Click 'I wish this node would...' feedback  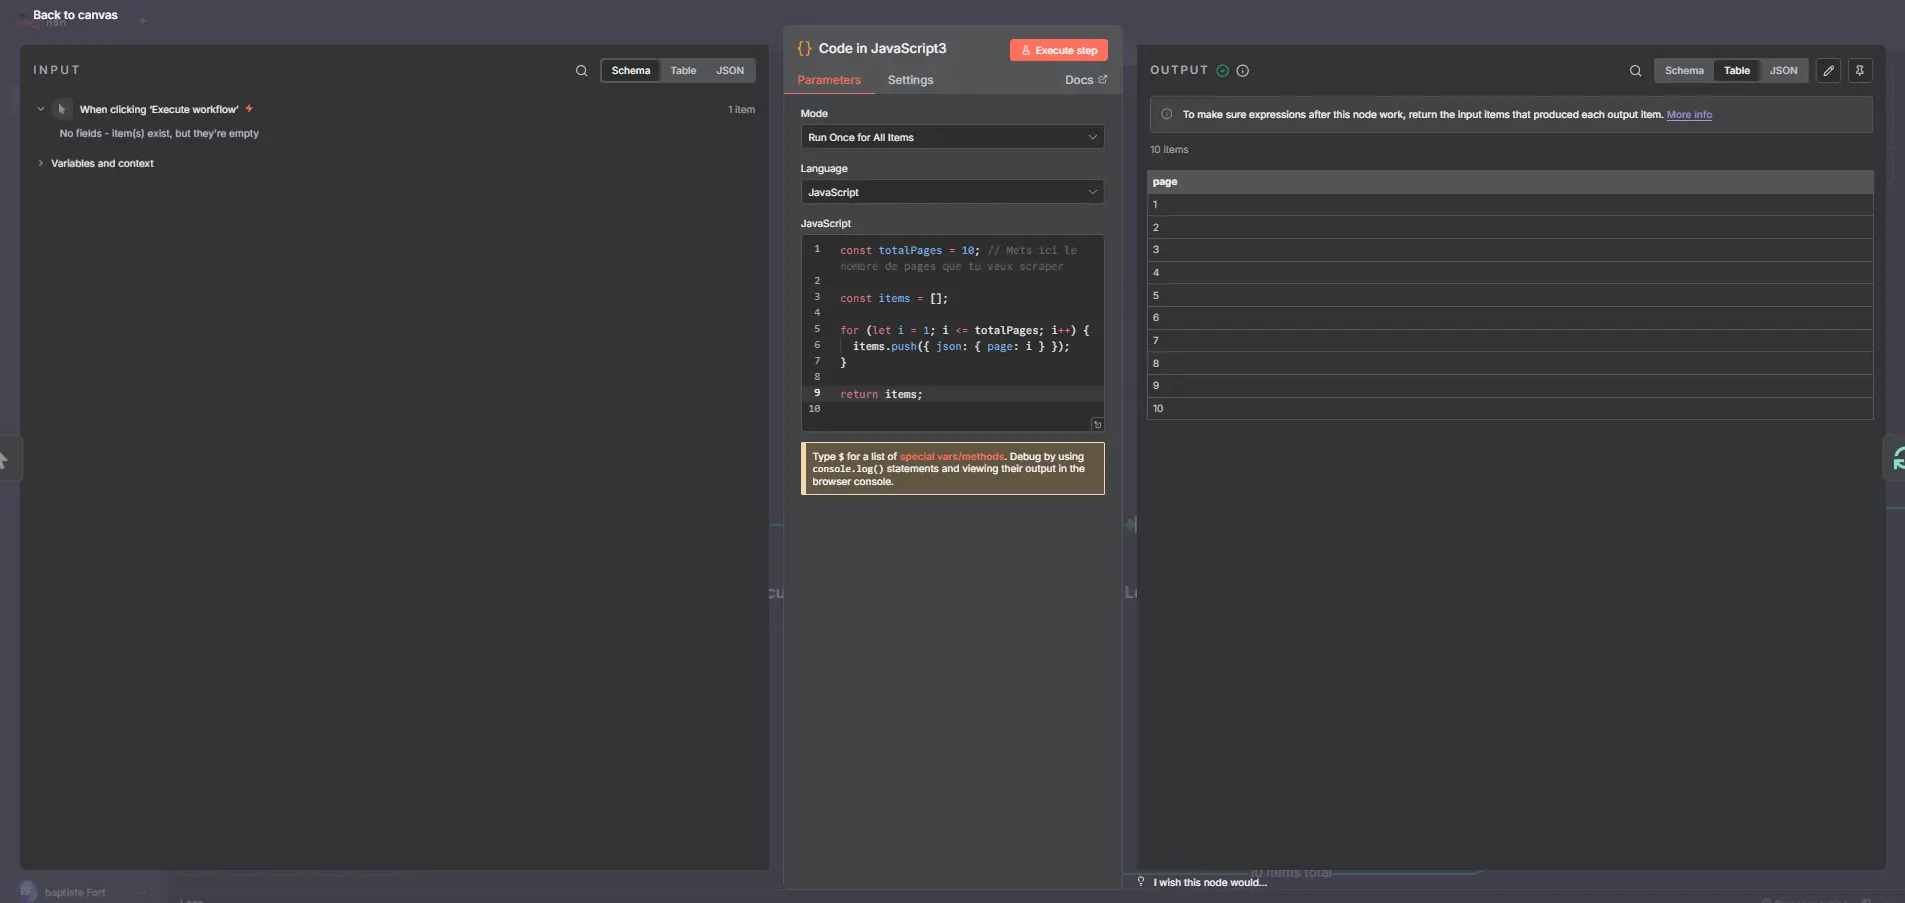click(x=1210, y=882)
